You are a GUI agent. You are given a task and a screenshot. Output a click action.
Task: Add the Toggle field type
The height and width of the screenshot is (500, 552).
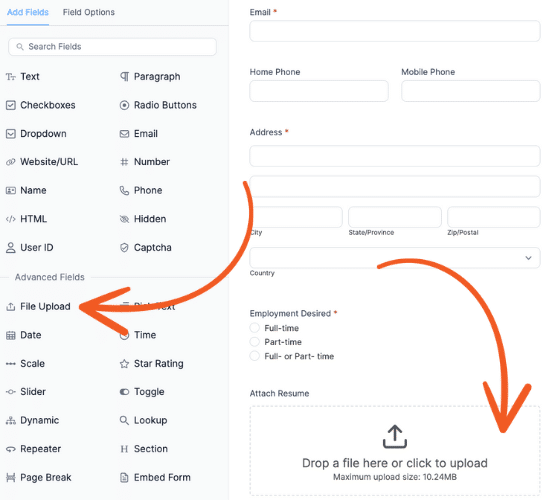tap(142, 392)
